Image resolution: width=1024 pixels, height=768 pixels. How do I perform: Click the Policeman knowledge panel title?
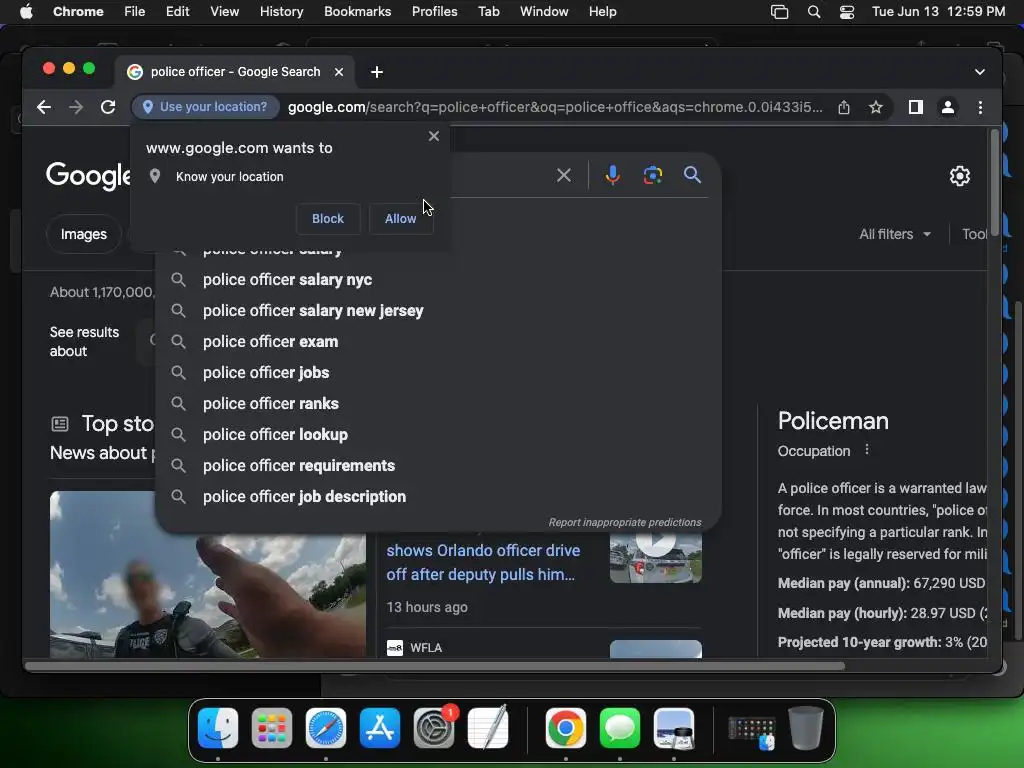(833, 421)
